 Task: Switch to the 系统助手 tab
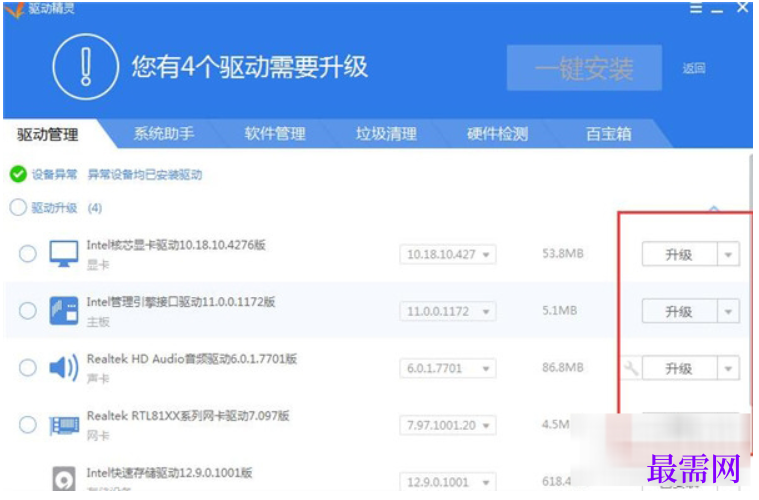click(164, 134)
